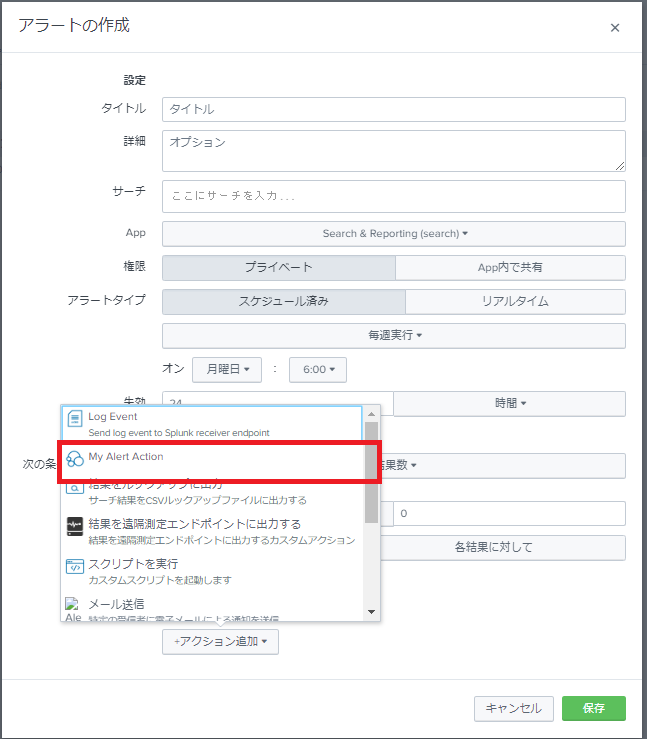The height and width of the screenshot is (739, 647).
Task: Click action list scrollbar up arrow
Action: coord(371,414)
